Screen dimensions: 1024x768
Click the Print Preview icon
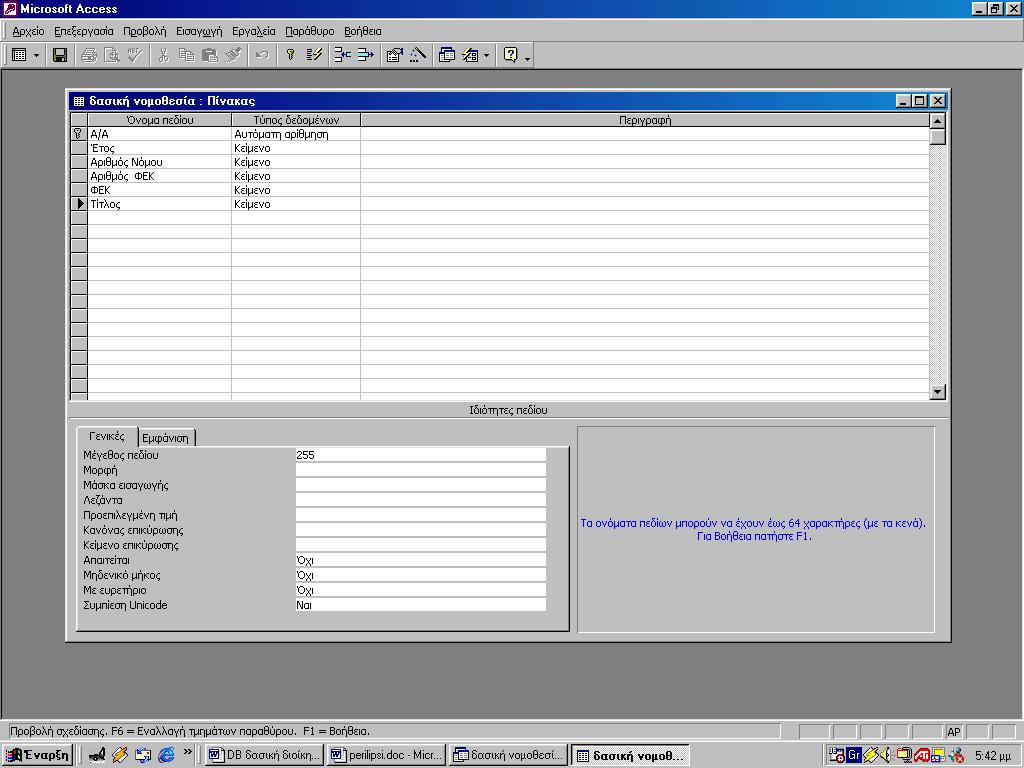(112, 56)
